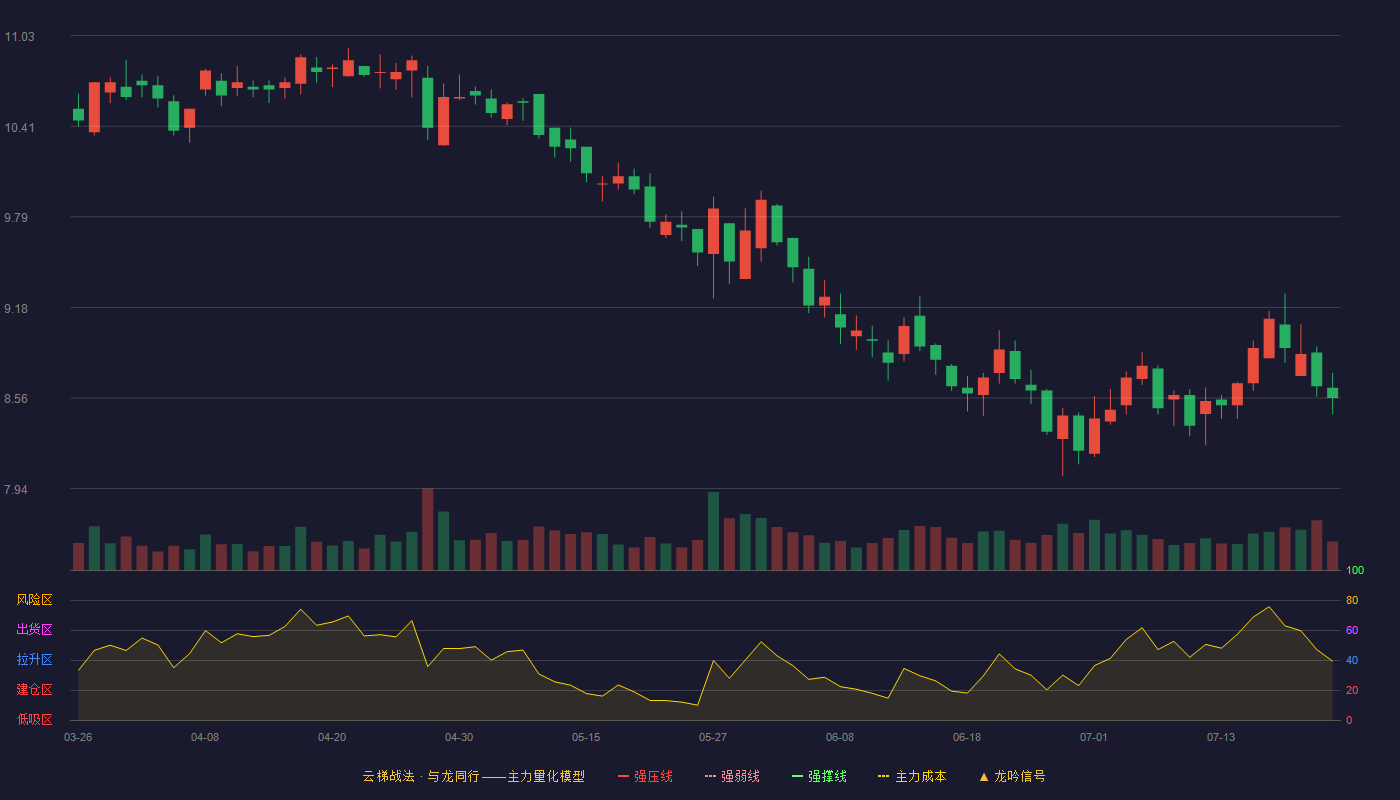1400x800 pixels.
Task: Click the 11.03 price axis label
Action: (x=19, y=37)
